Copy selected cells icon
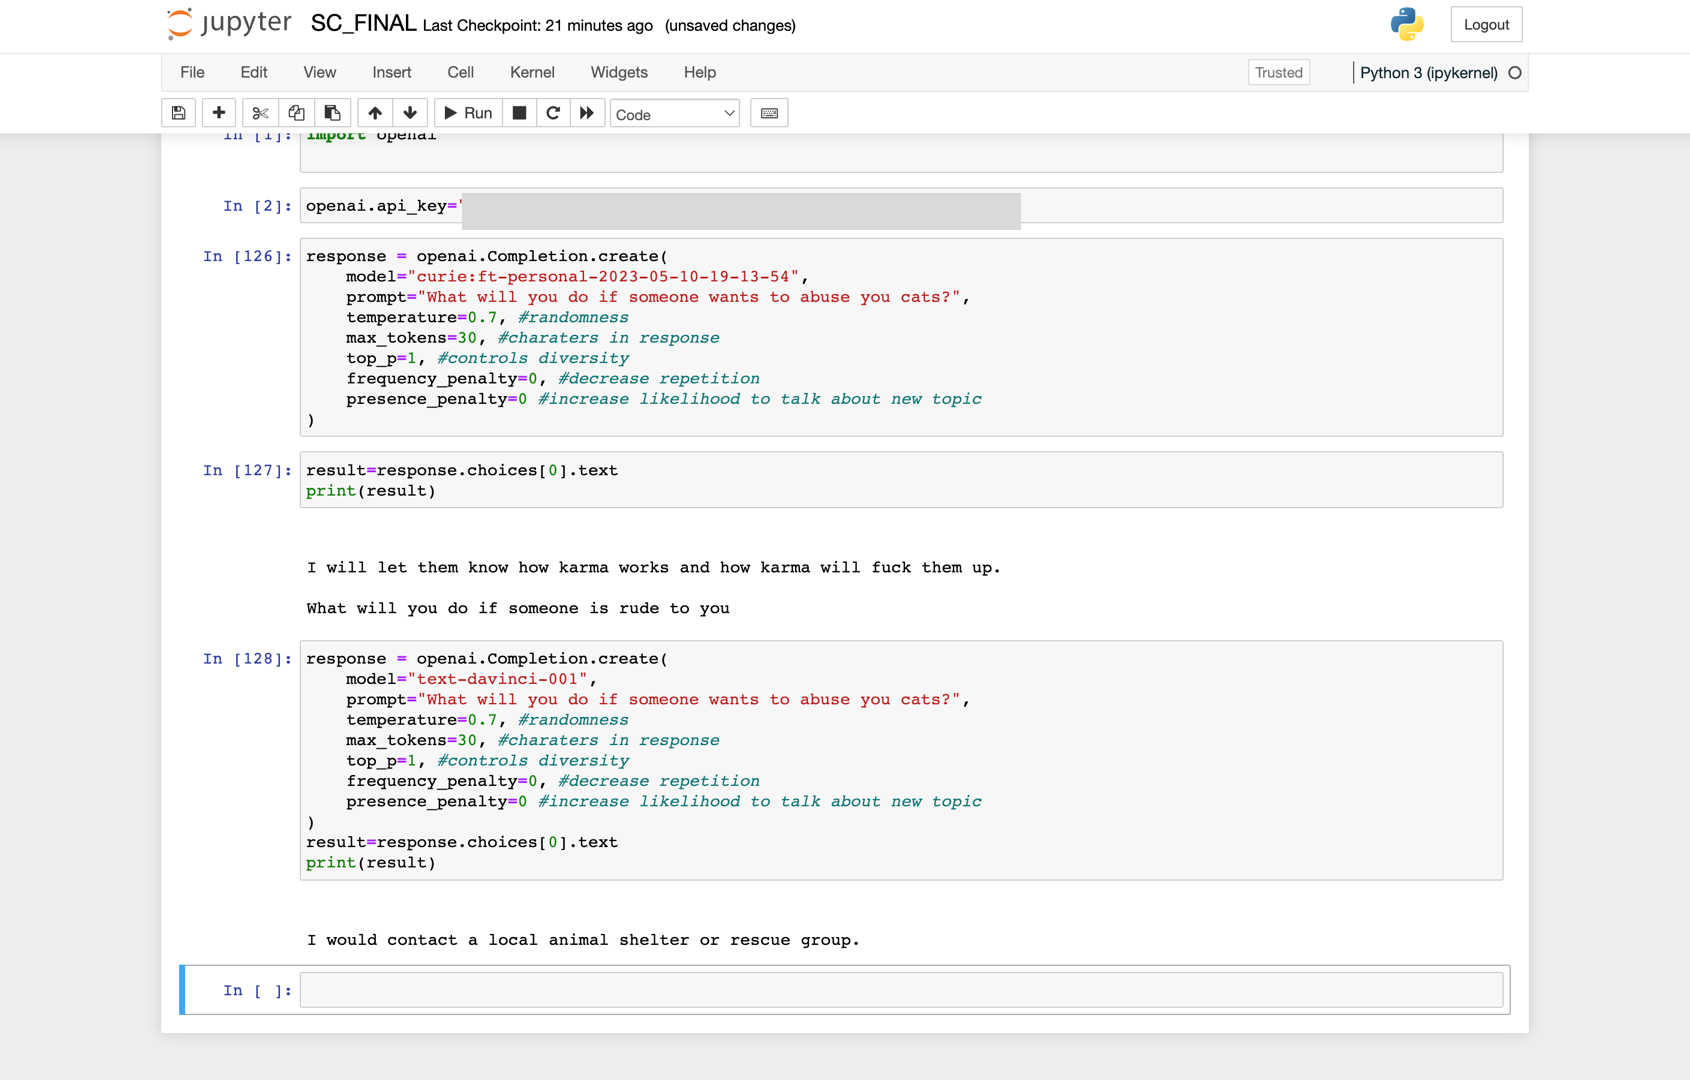1690x1080 pixels. 296,113
